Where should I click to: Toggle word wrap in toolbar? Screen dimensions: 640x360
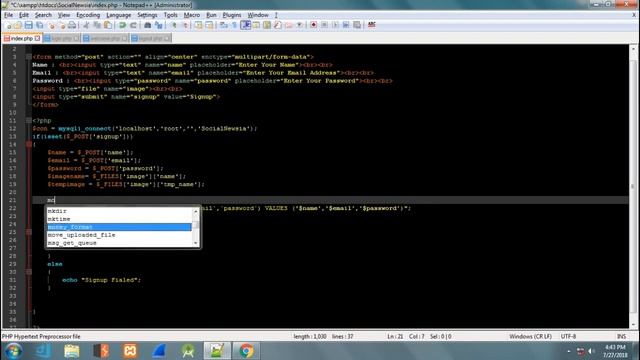pyautogui.click(x=224, y=25)
